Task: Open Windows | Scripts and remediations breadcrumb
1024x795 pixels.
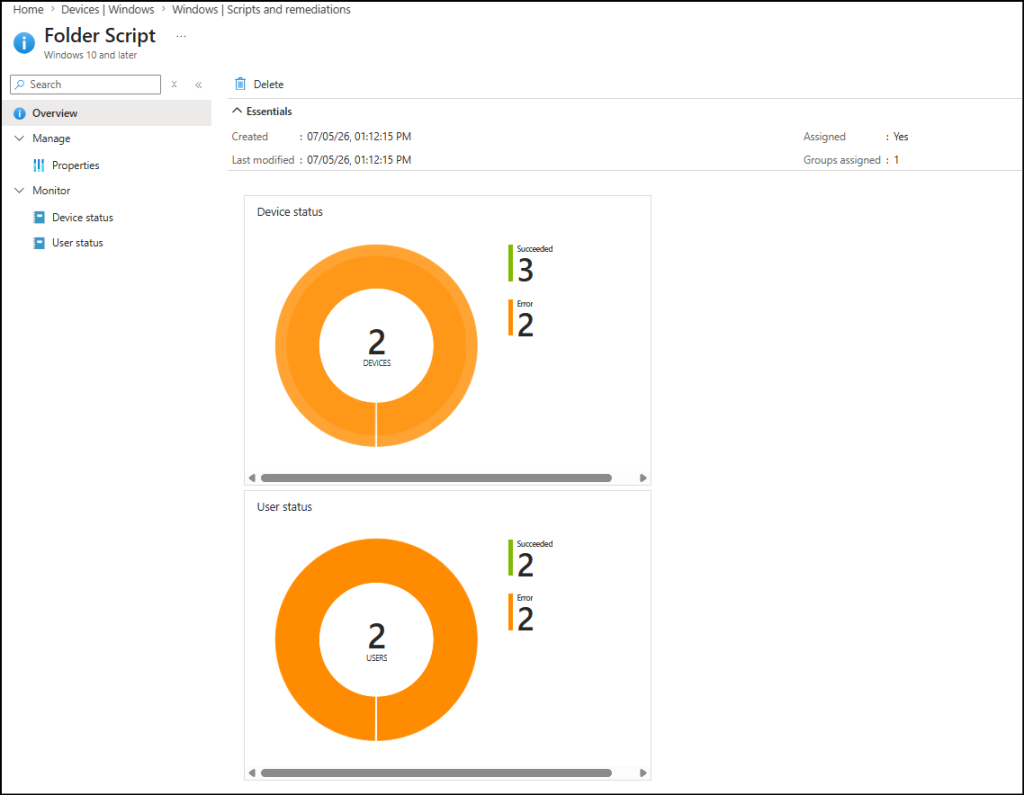Action: (261, 10)
